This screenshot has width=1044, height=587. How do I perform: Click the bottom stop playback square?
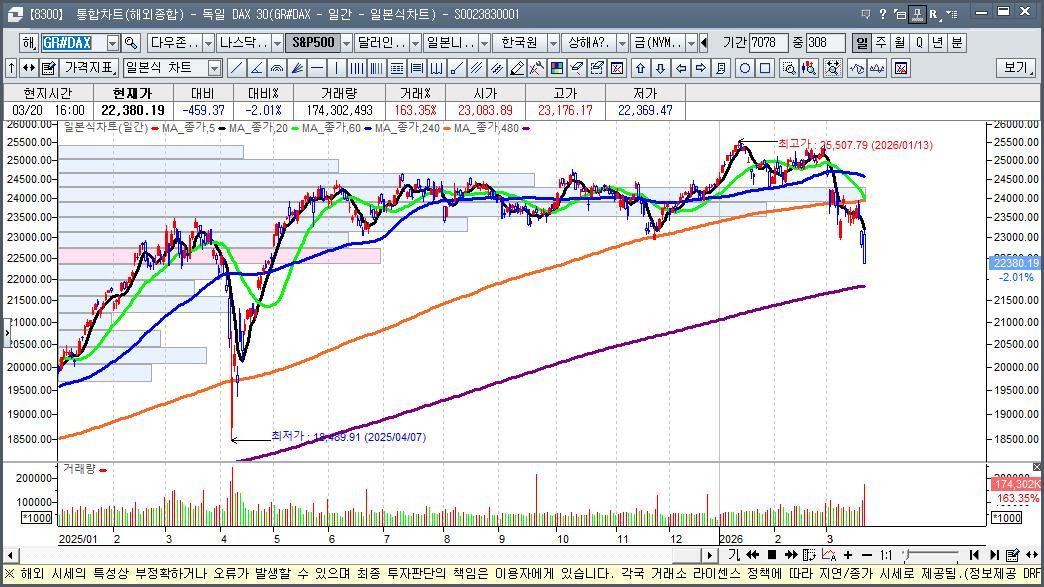point(772,555)
